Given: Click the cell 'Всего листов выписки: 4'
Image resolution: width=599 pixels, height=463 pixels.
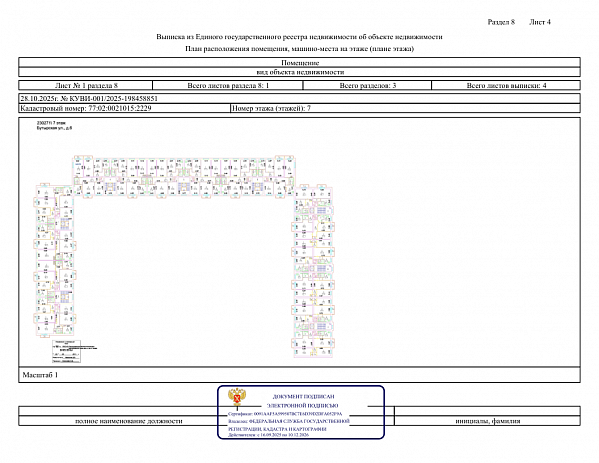Looking at the screenshot, I should coord(506,85).
